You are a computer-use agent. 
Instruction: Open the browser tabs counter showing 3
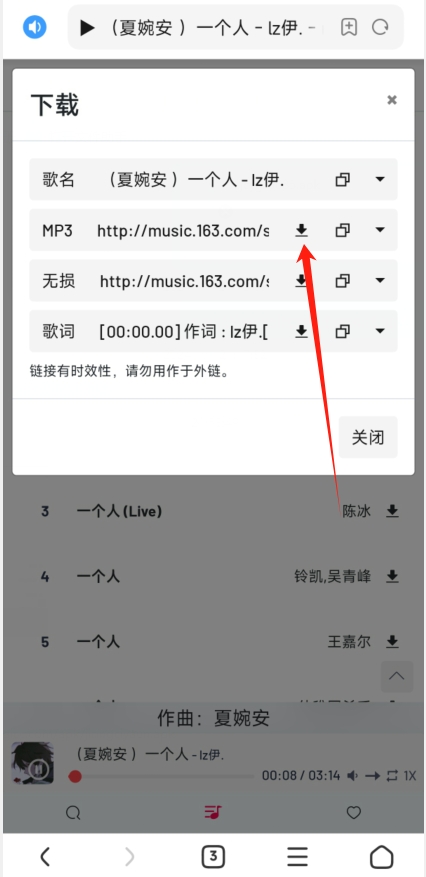tap(213, 856)
